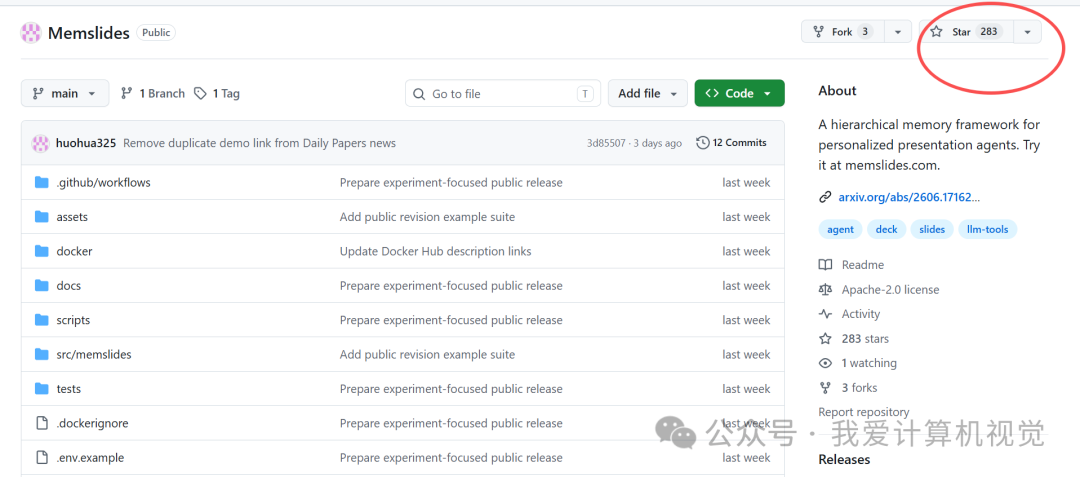Screen dimensions: 1080x477
Task: Open the docs folder
Action: 69,286
